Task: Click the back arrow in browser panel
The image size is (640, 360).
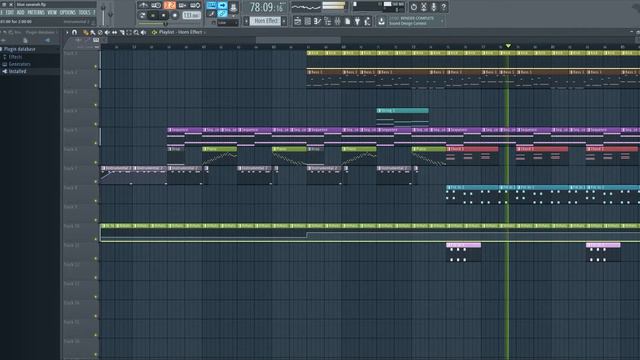Action: click(x=3, y=40)
